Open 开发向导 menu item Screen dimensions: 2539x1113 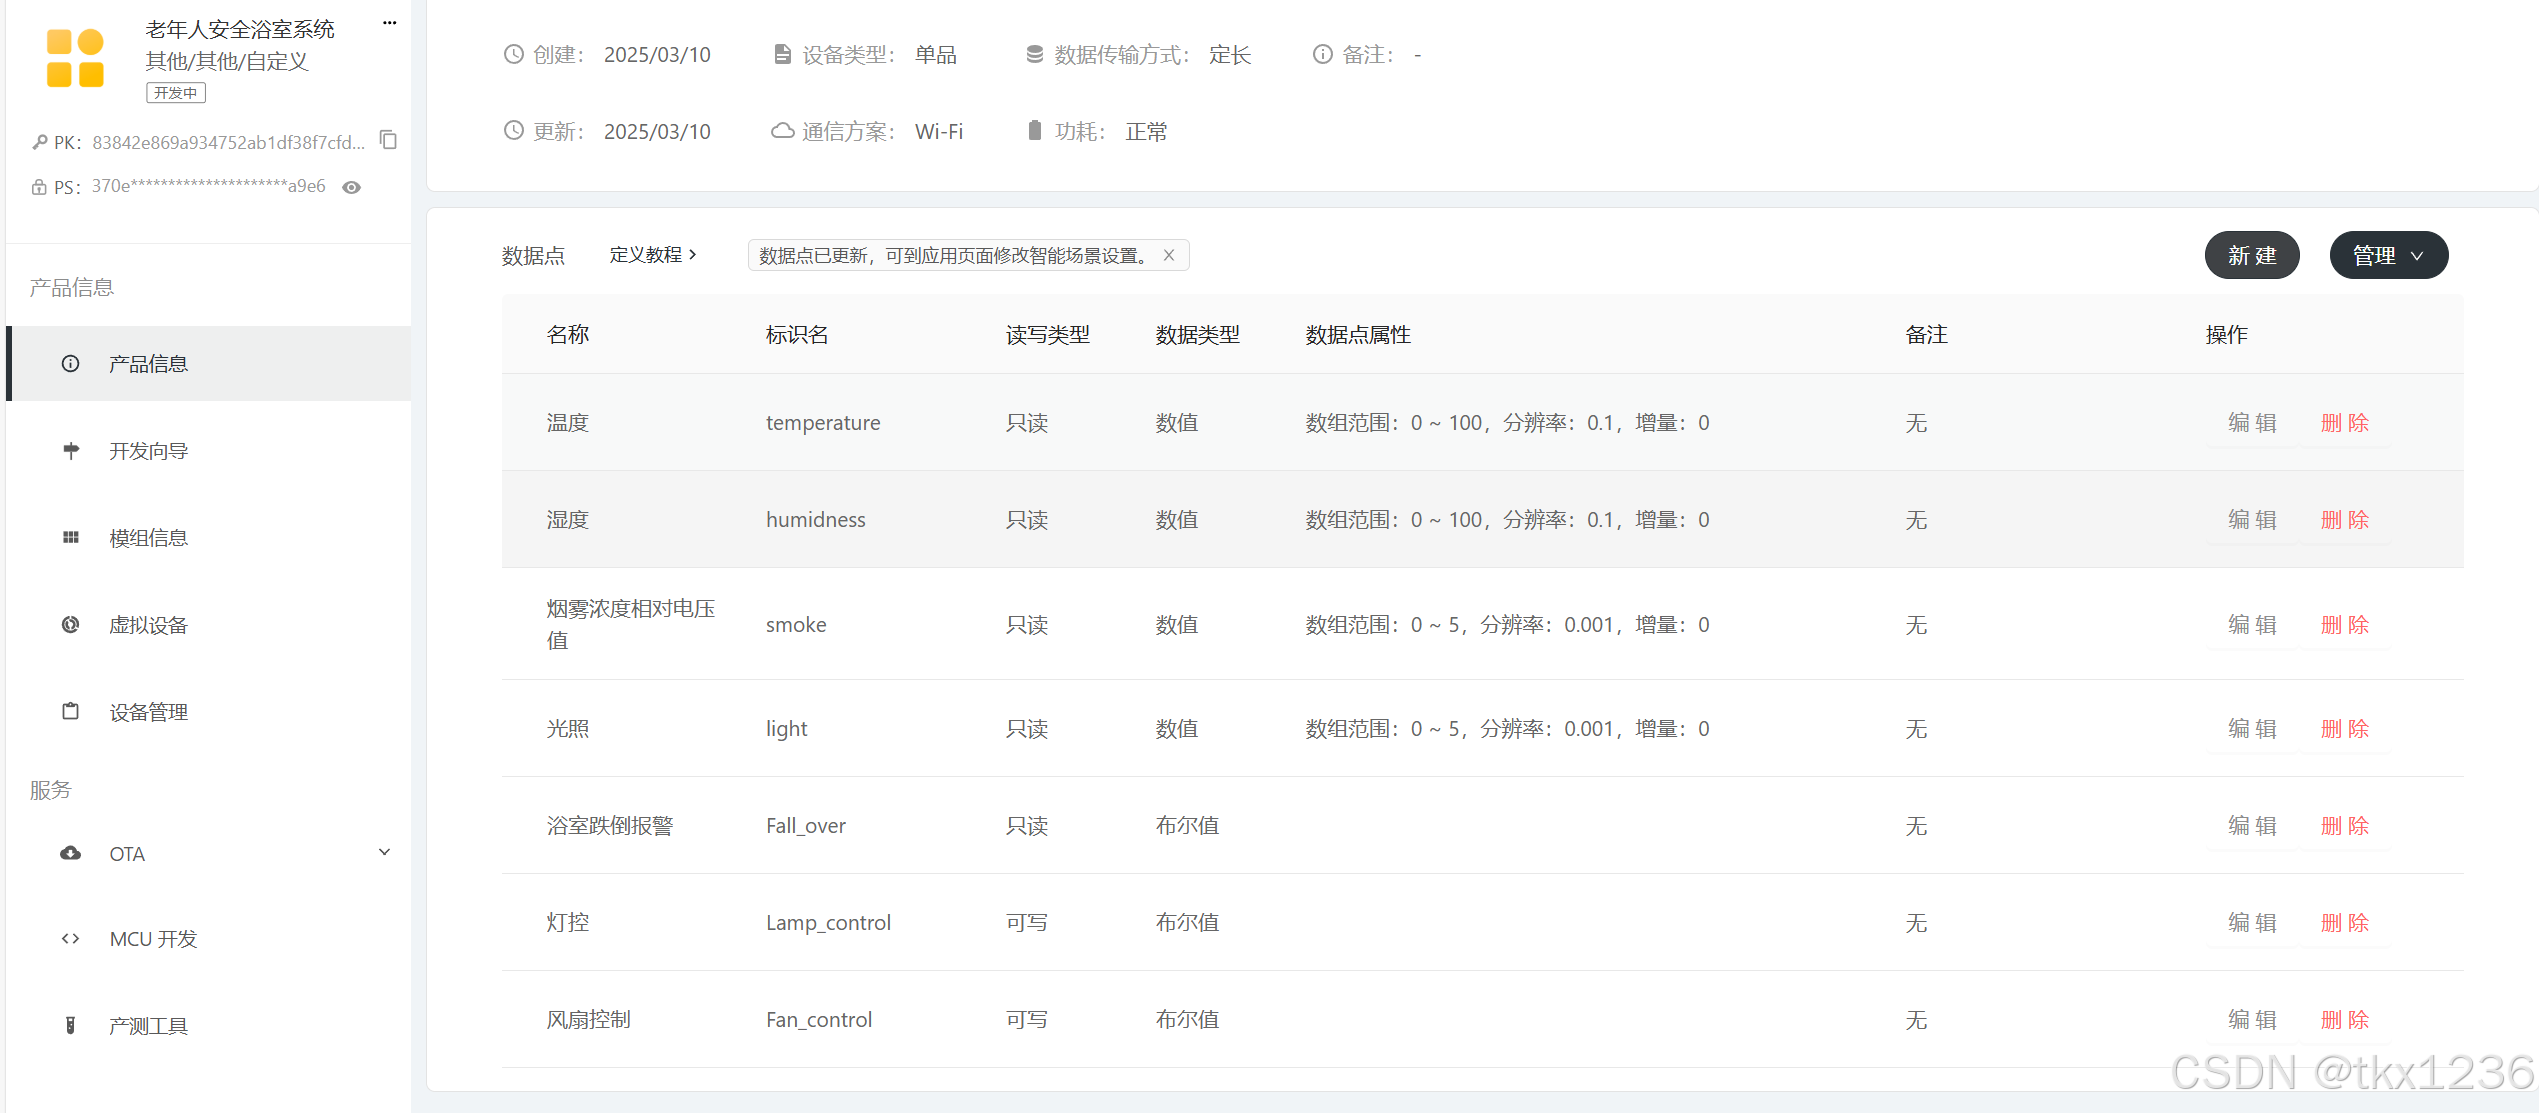tap(148, 451)
